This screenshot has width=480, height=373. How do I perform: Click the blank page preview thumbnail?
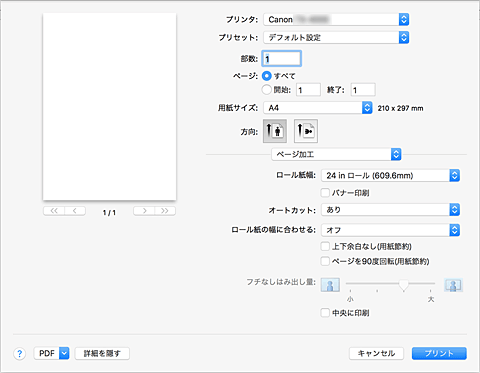(110, 107)
